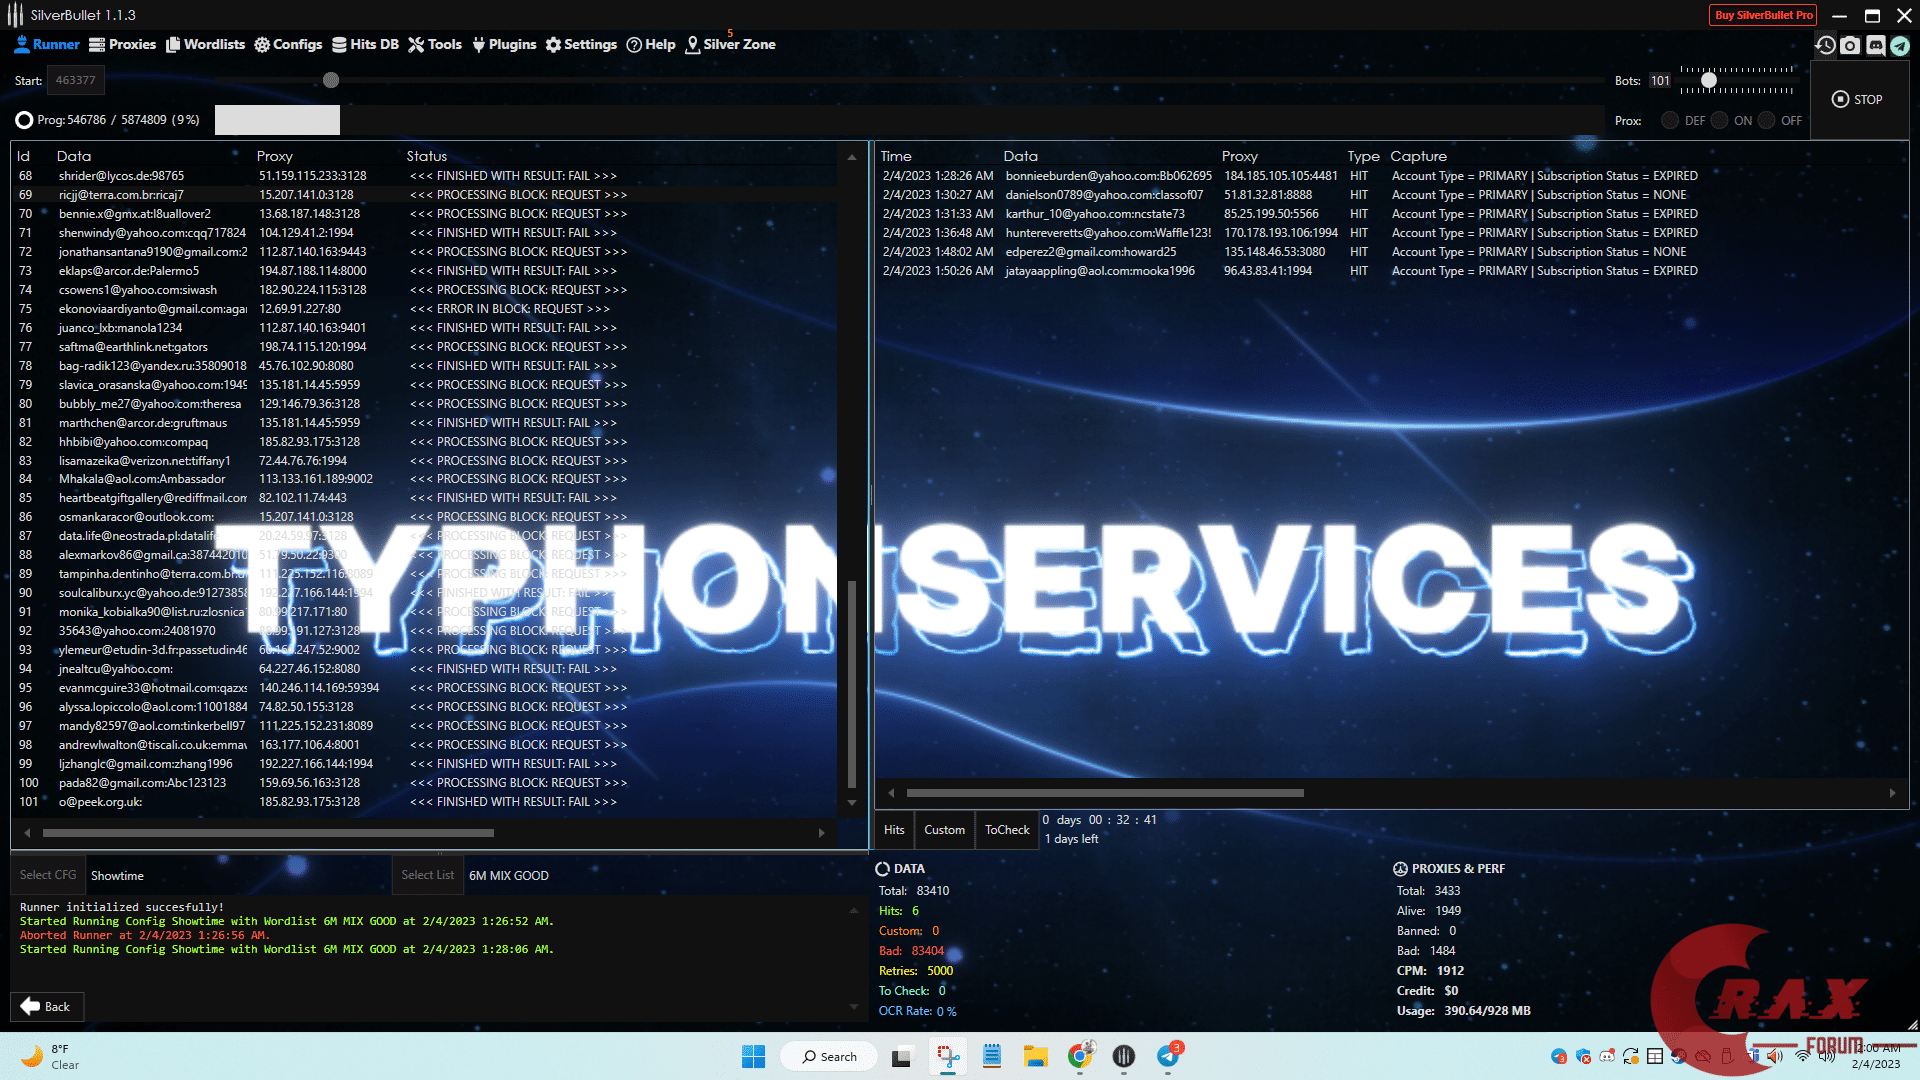The image size is (1920, 1080).
Task: Open the Windows Start menu
Action: (x=753, y=1056)
